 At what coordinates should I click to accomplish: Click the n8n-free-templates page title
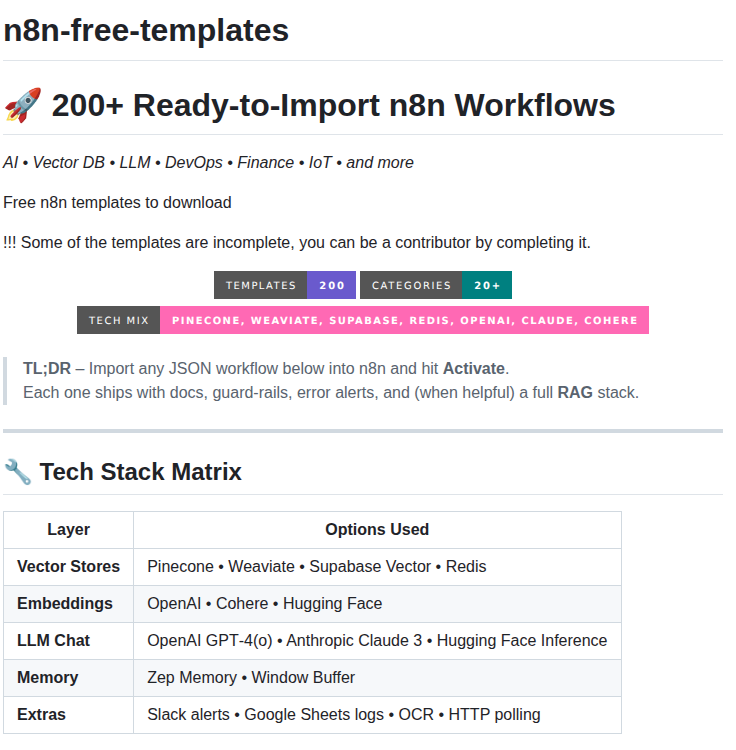(x=146, y=31)
